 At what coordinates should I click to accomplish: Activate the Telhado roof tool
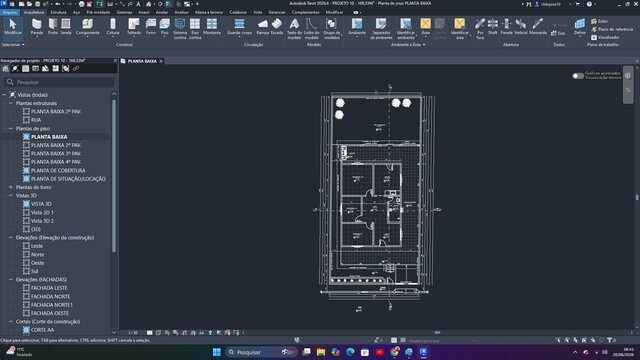[x=133, y=27]
